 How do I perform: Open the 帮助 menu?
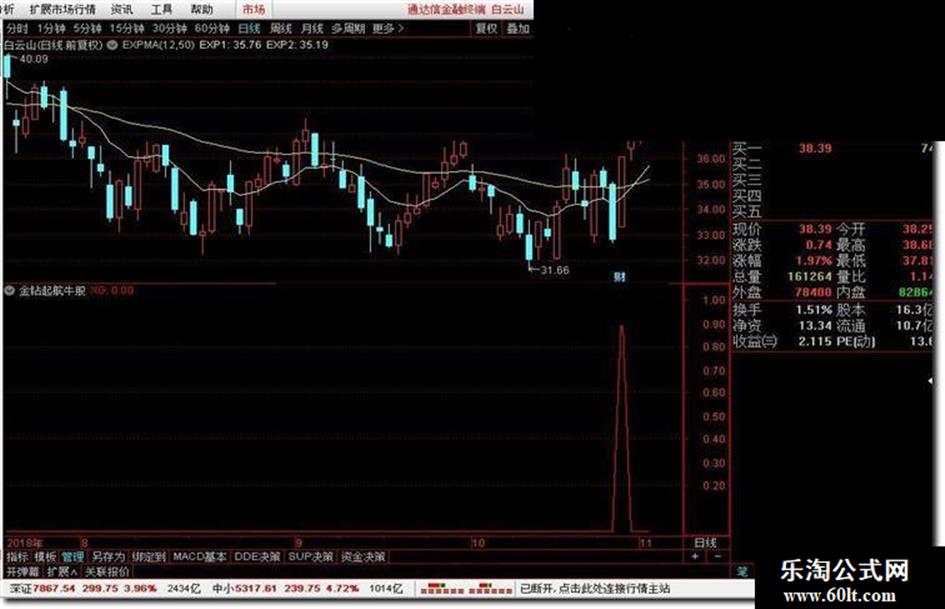(x=201, y=9)
